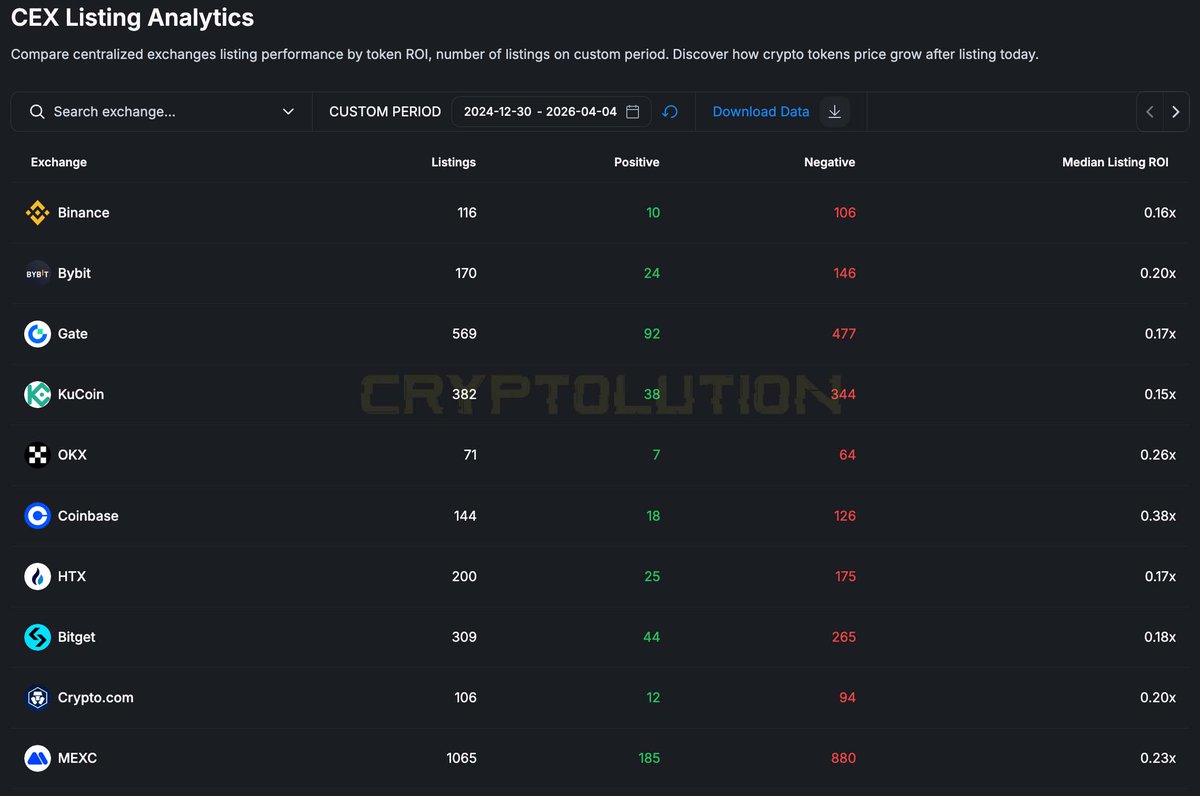Click the Download Data link
The height and width of the screenshot is (796, 1200).
click(761, 111)
